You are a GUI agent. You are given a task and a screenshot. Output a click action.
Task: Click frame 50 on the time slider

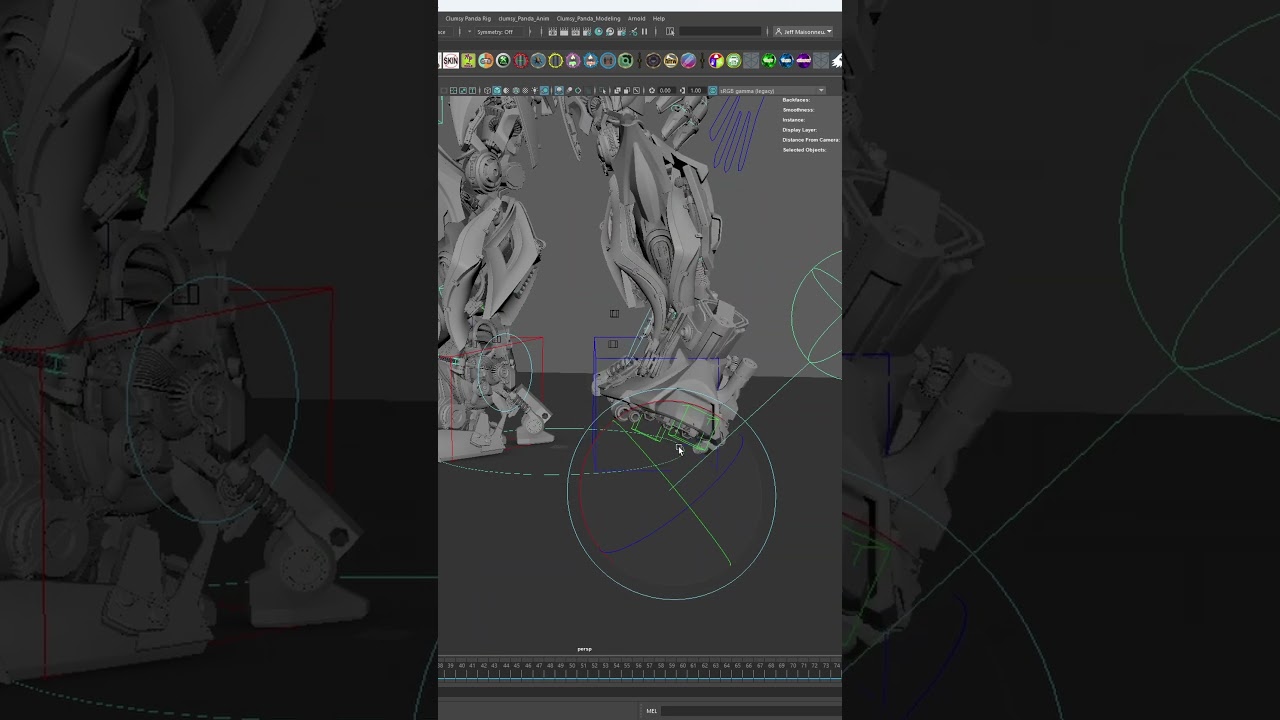tap(573, 665)
